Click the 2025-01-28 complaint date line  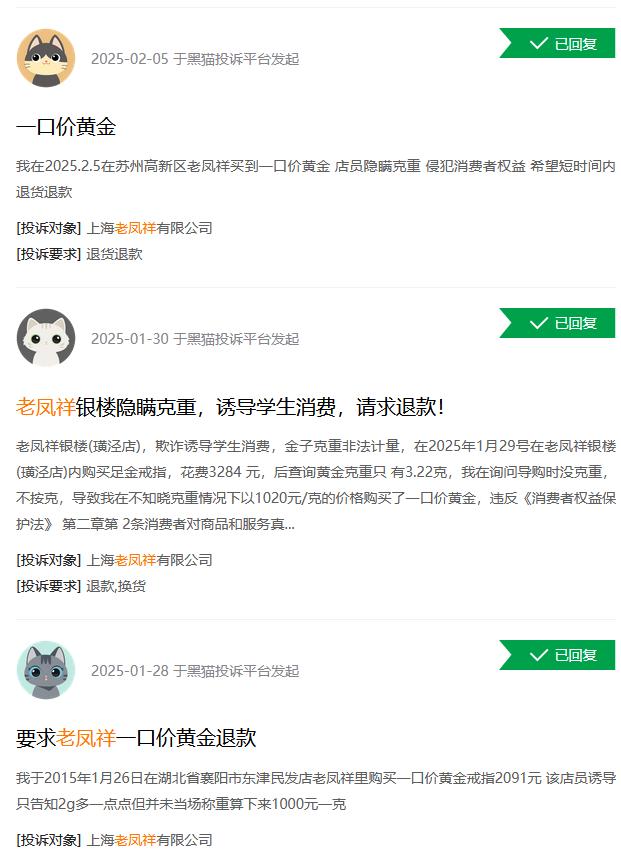coord(195,671)
